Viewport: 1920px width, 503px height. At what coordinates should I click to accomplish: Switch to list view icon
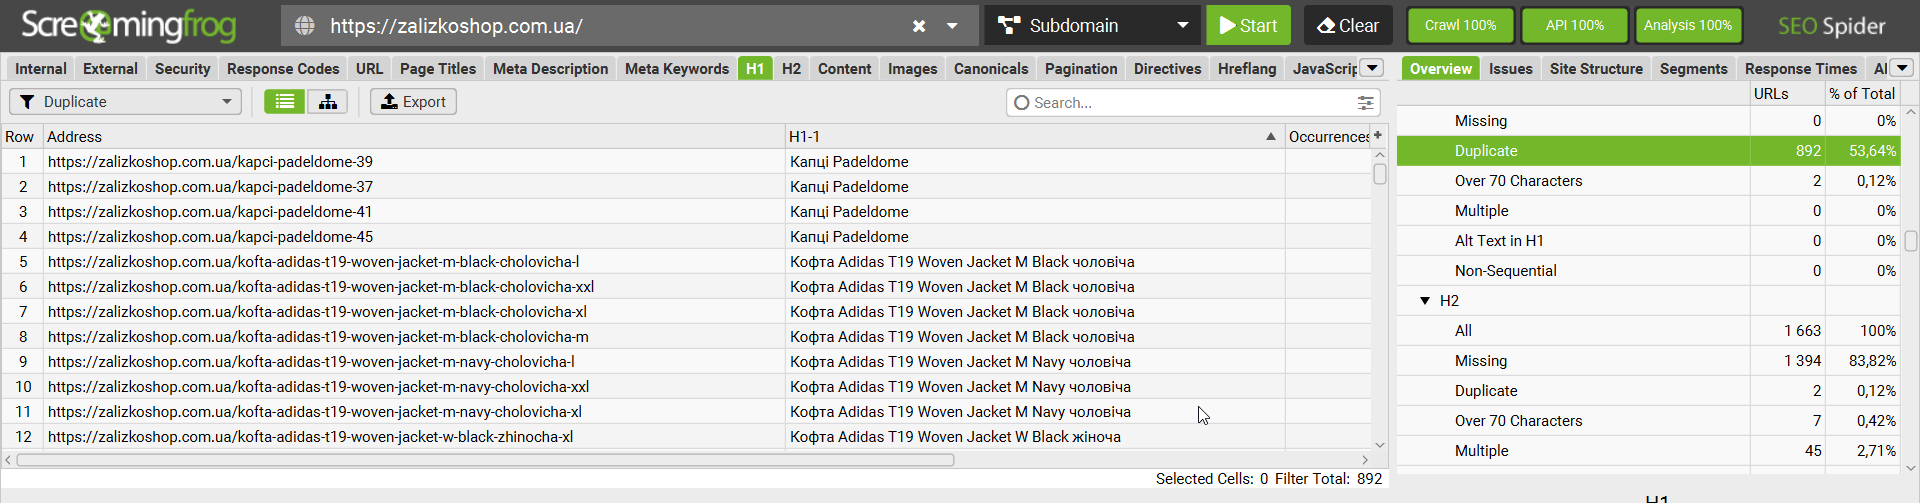(x=285, y=102)
